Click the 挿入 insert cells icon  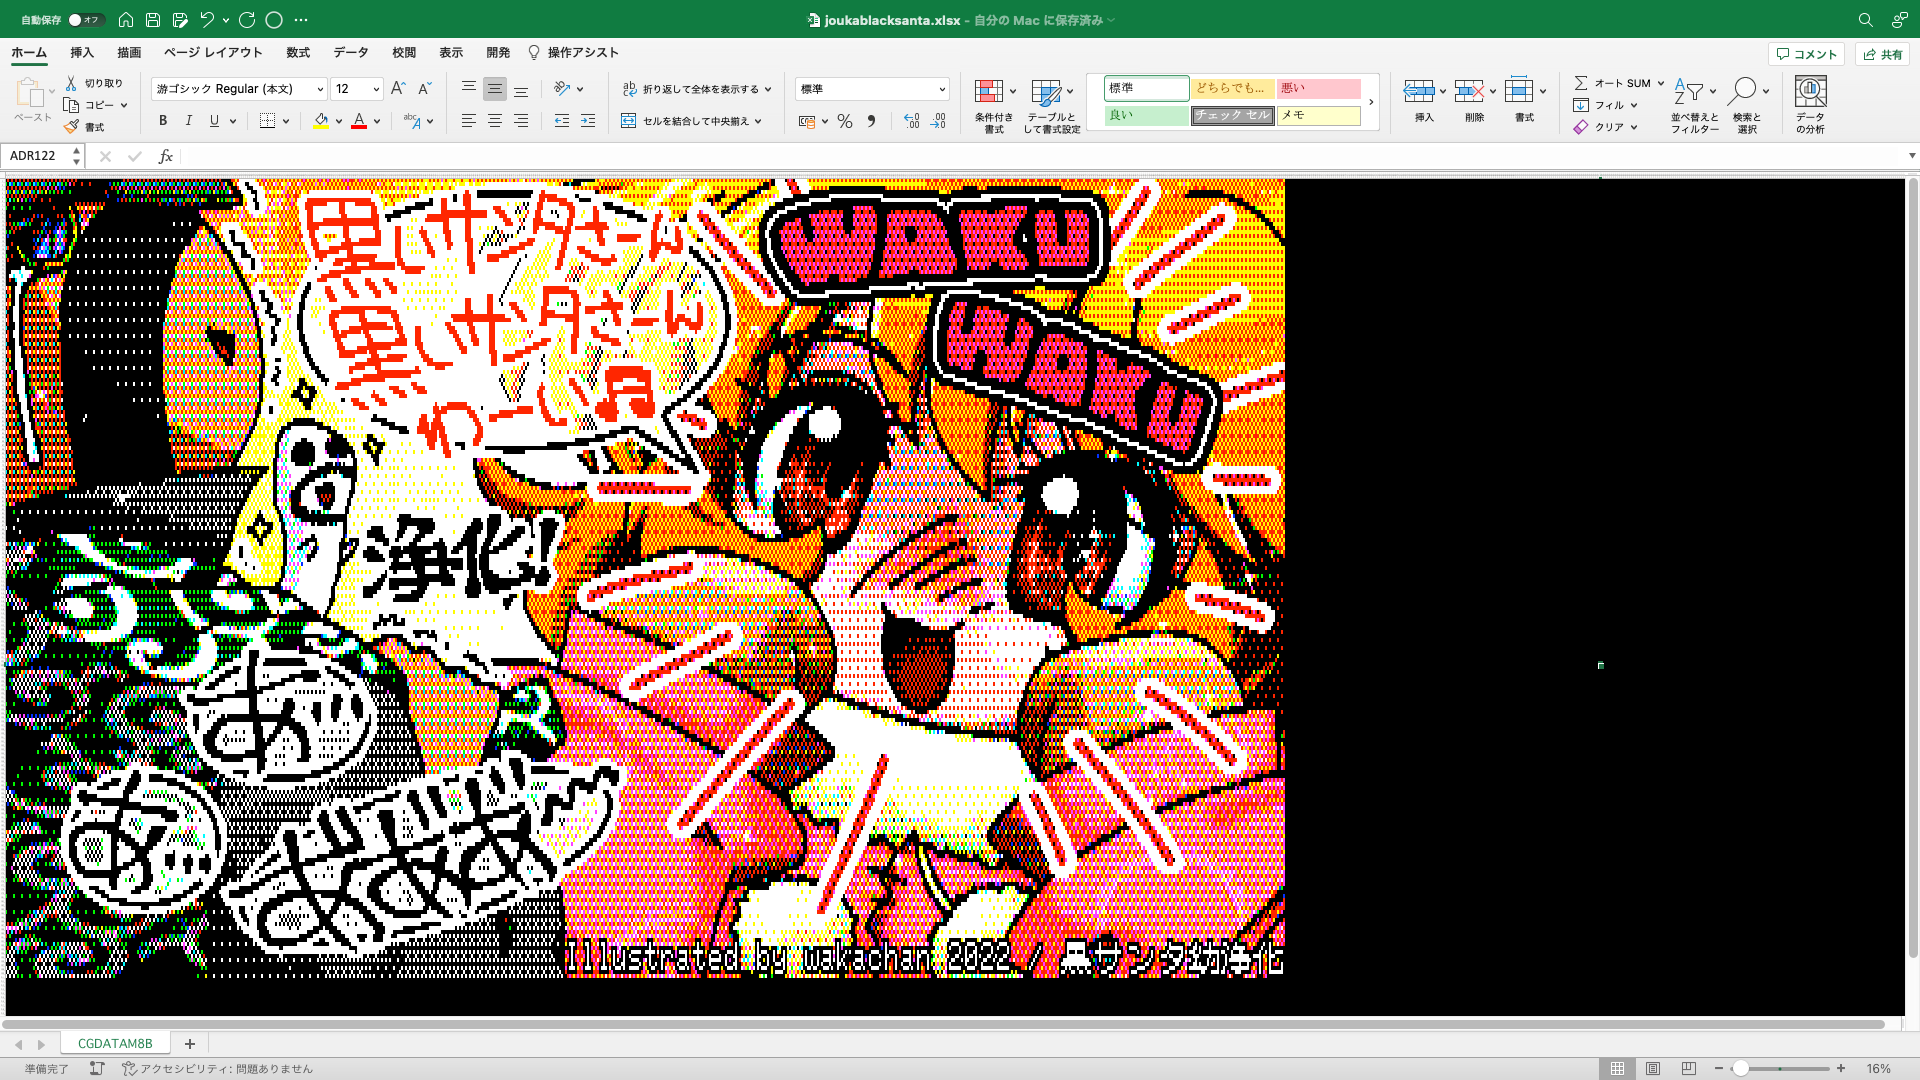point(1419,91)
